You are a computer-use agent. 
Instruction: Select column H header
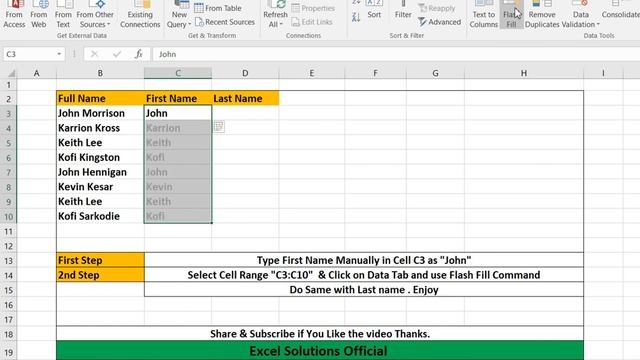coord(524,73)
